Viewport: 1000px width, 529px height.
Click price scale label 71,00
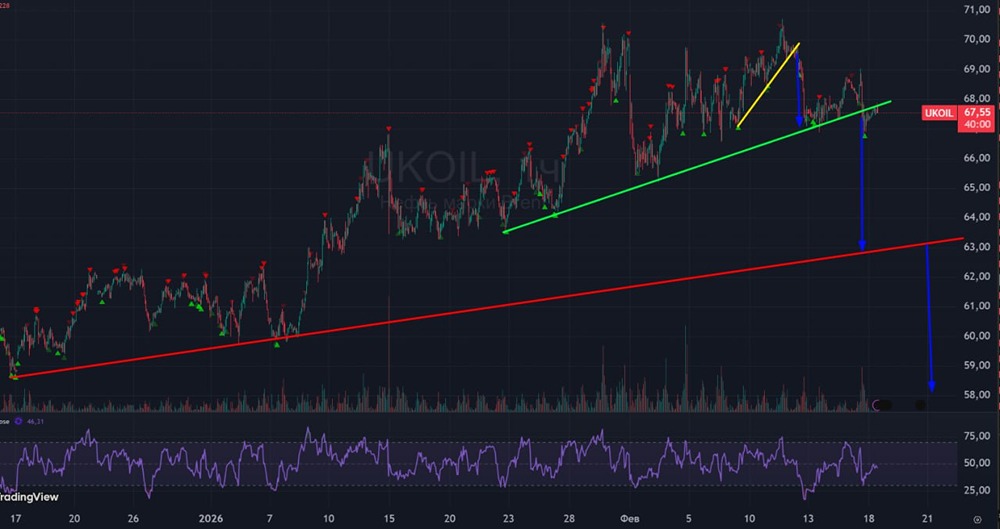977,10
